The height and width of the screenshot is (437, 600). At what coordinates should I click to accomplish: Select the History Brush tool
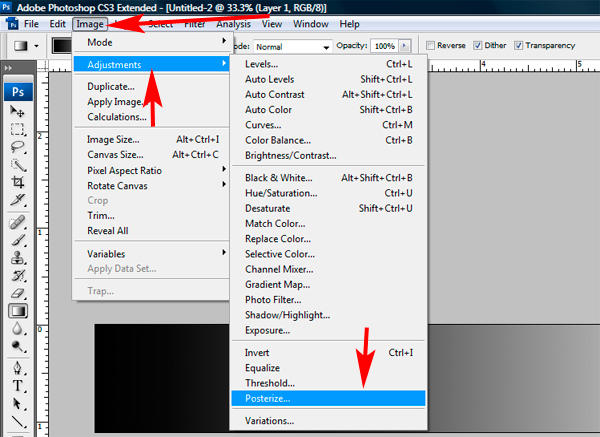coord(17,276)
